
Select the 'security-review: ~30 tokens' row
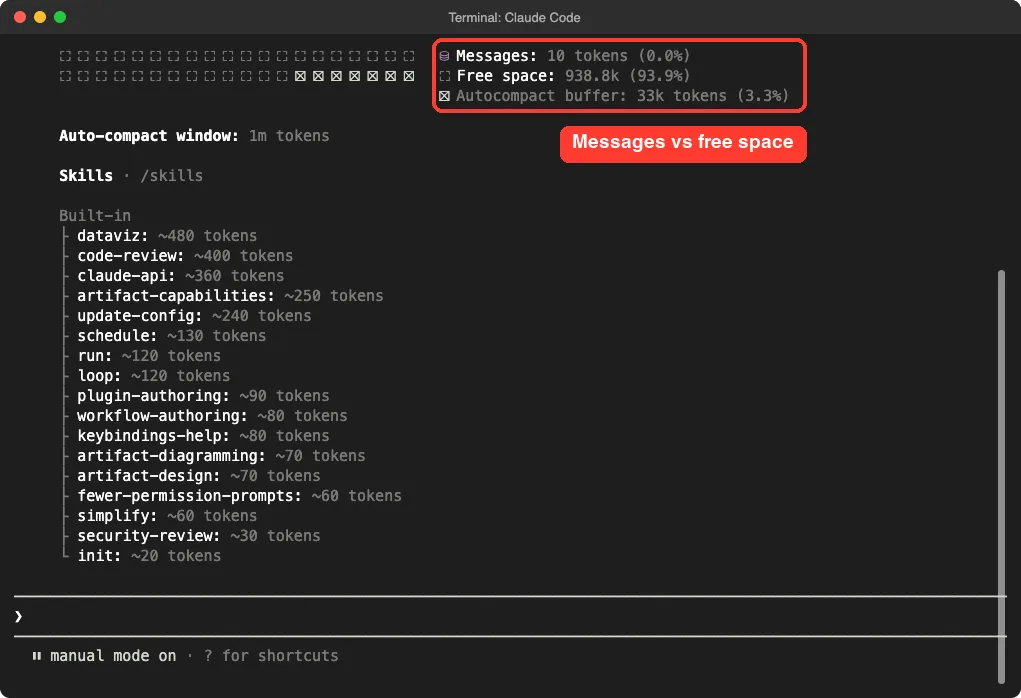coord(199,537)
